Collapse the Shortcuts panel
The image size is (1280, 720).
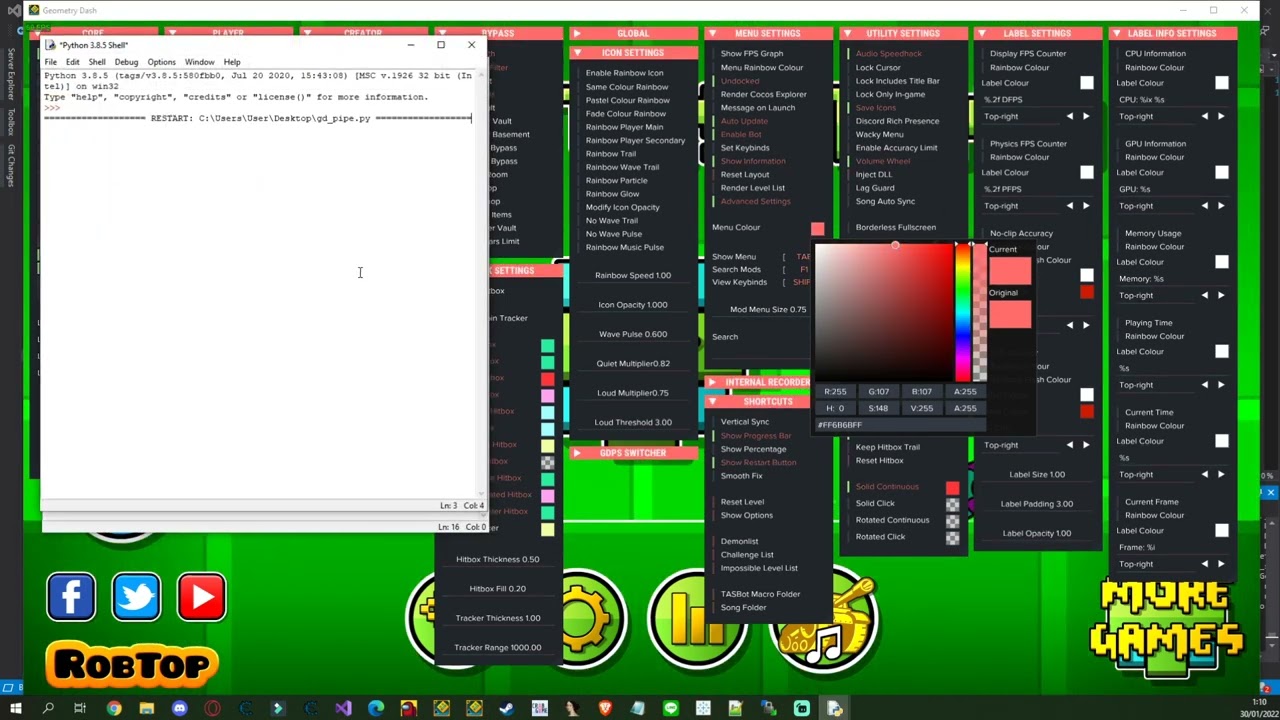click(712, 401)
